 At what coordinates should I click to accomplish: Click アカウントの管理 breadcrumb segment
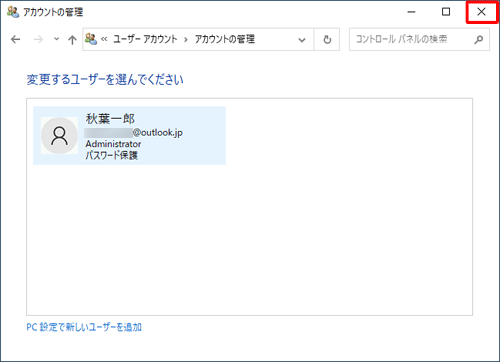point(225,39)
